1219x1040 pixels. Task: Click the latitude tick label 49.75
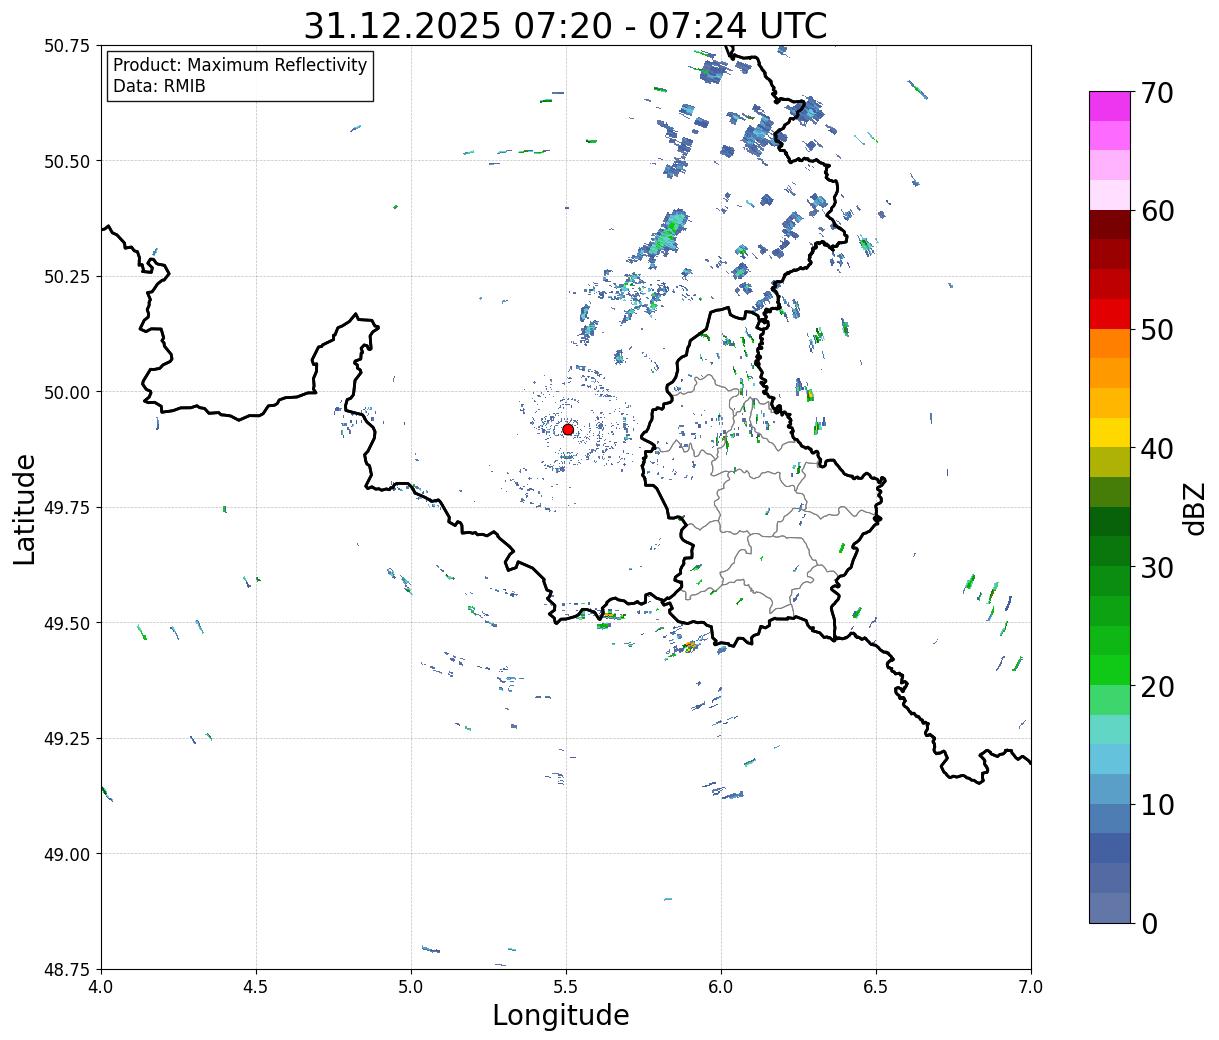point(67,508)
